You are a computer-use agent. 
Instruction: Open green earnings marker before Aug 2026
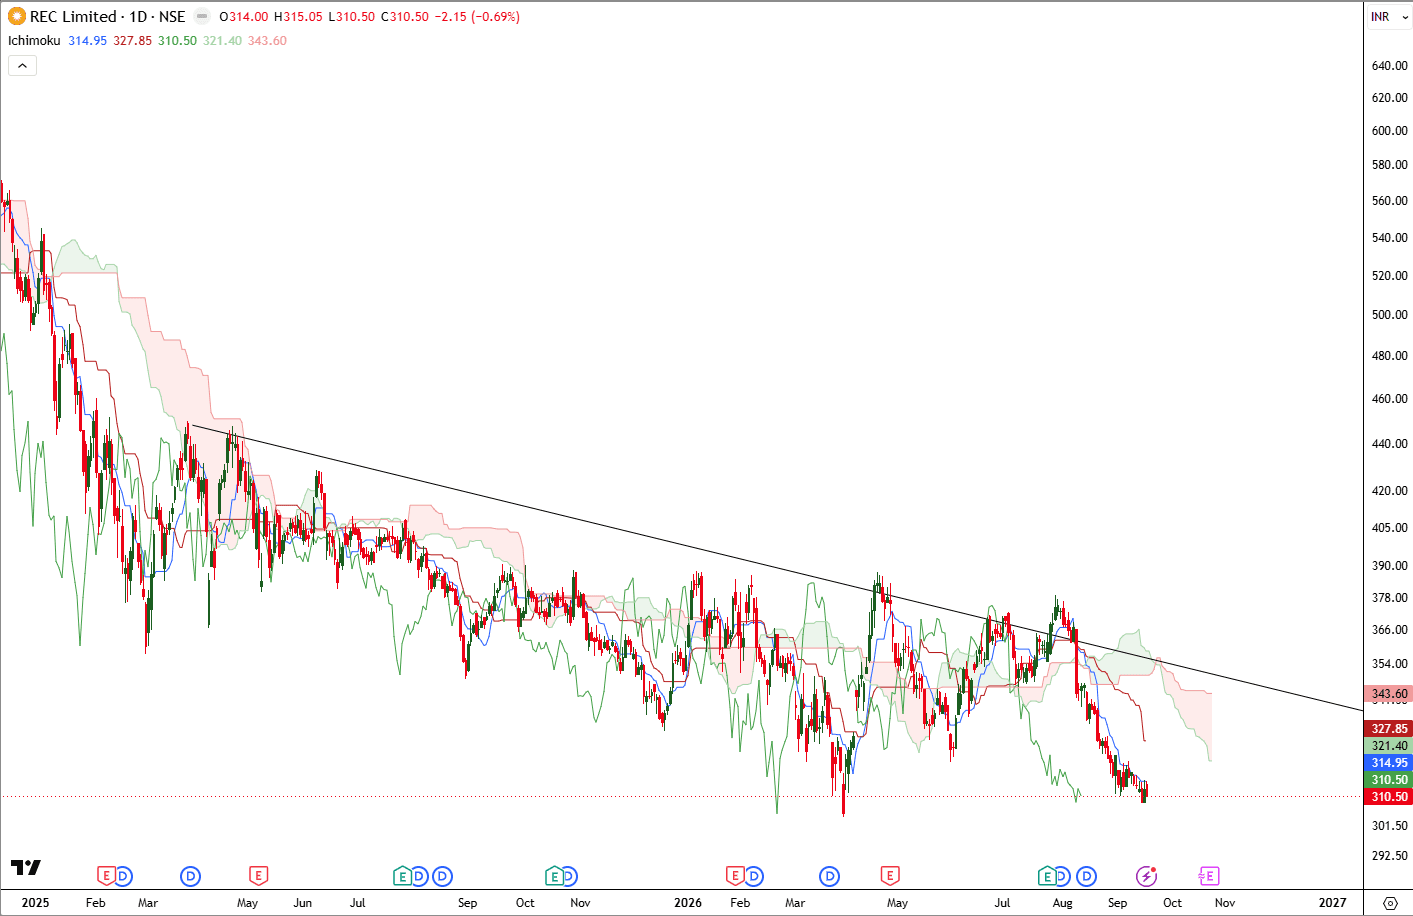tap(1047, 876)
